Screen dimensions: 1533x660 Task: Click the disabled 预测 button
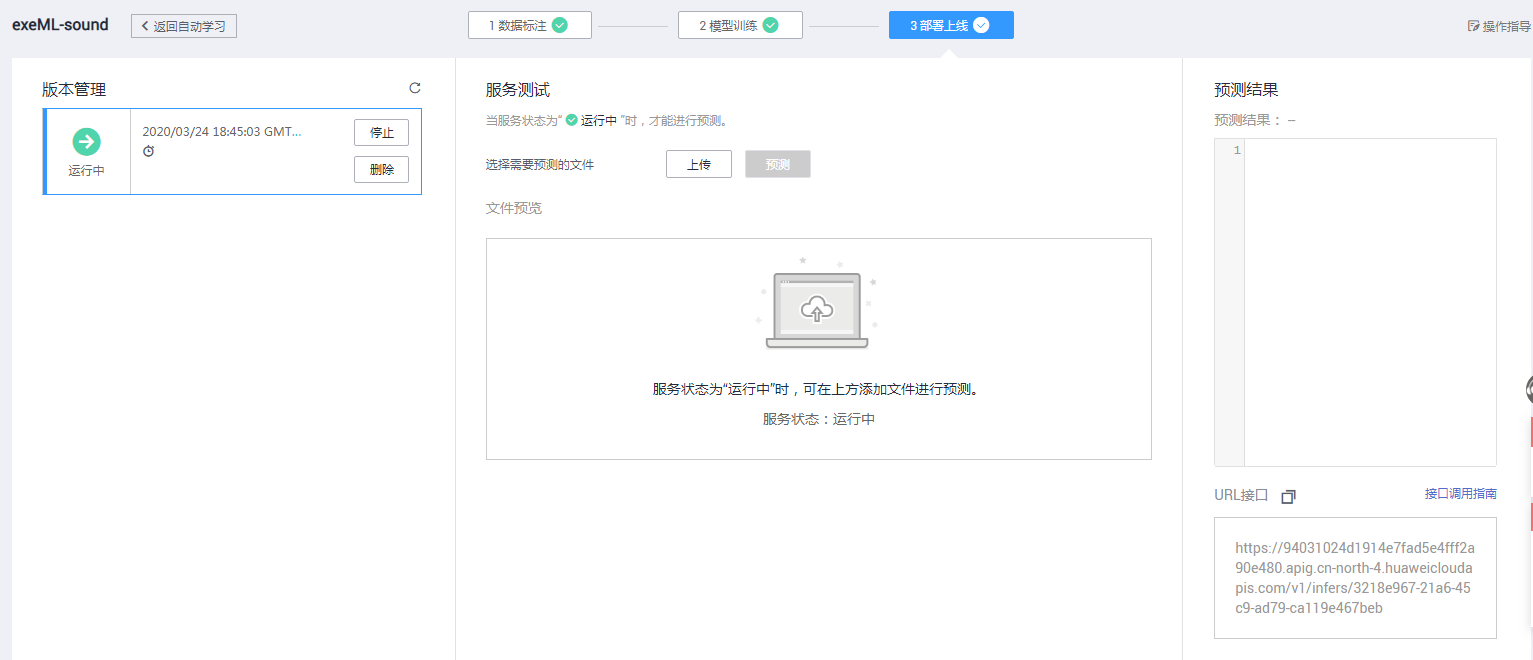coord(777,163)
